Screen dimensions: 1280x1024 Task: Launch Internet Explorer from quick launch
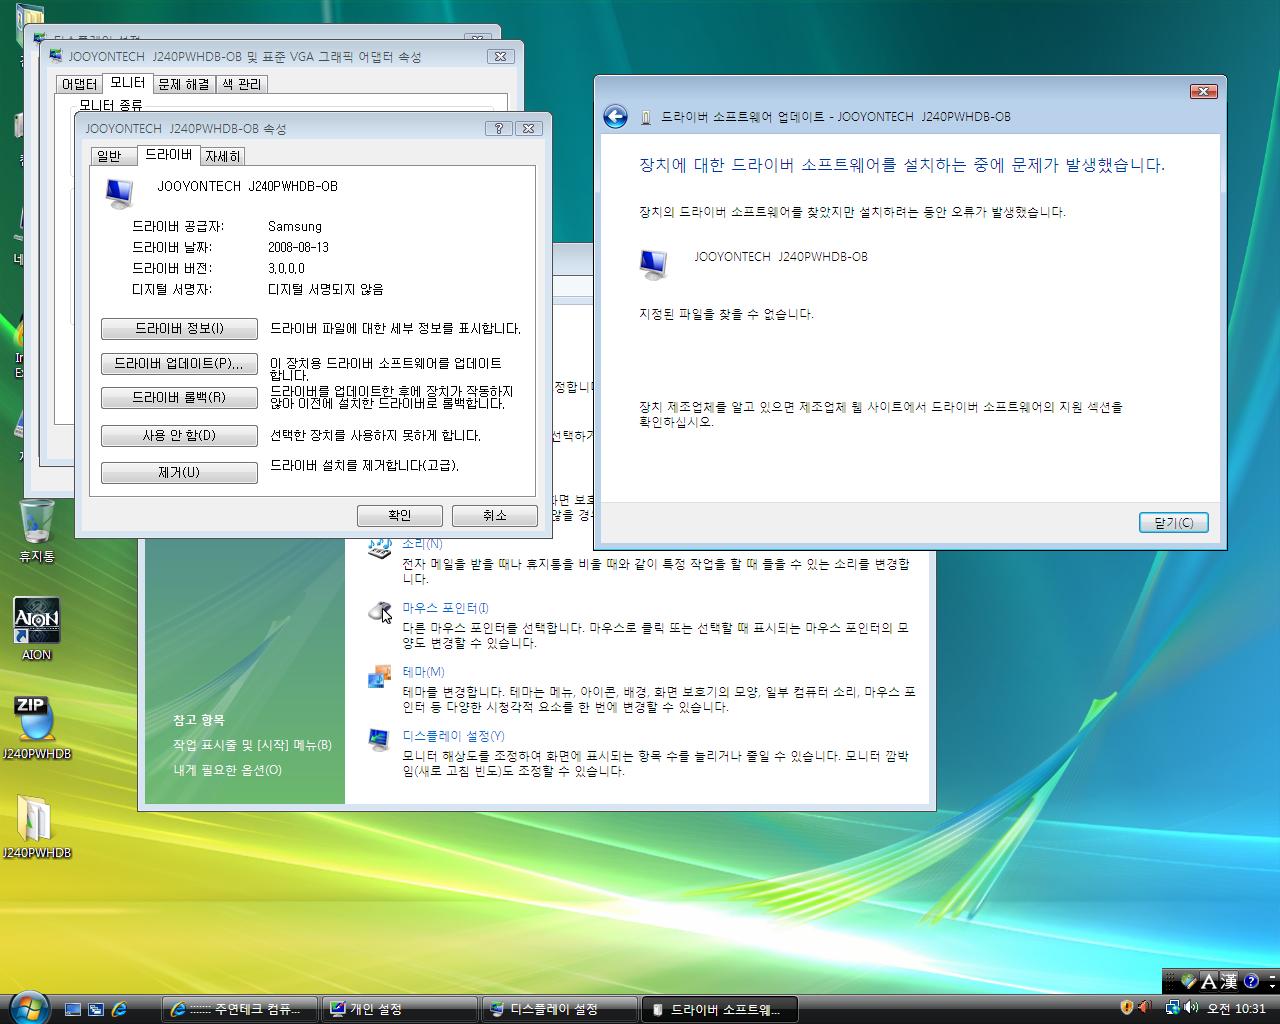pyautogui.click(x=120, y=1010)
